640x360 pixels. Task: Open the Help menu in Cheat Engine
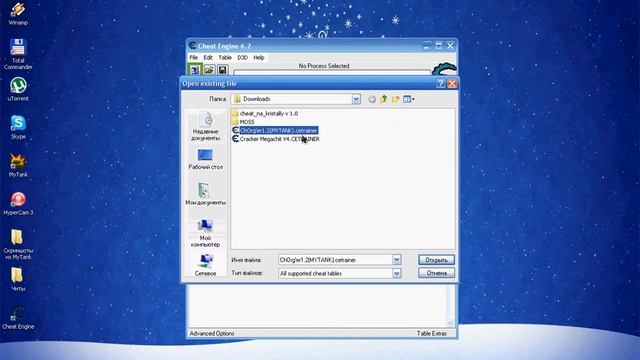coord(259,58)
